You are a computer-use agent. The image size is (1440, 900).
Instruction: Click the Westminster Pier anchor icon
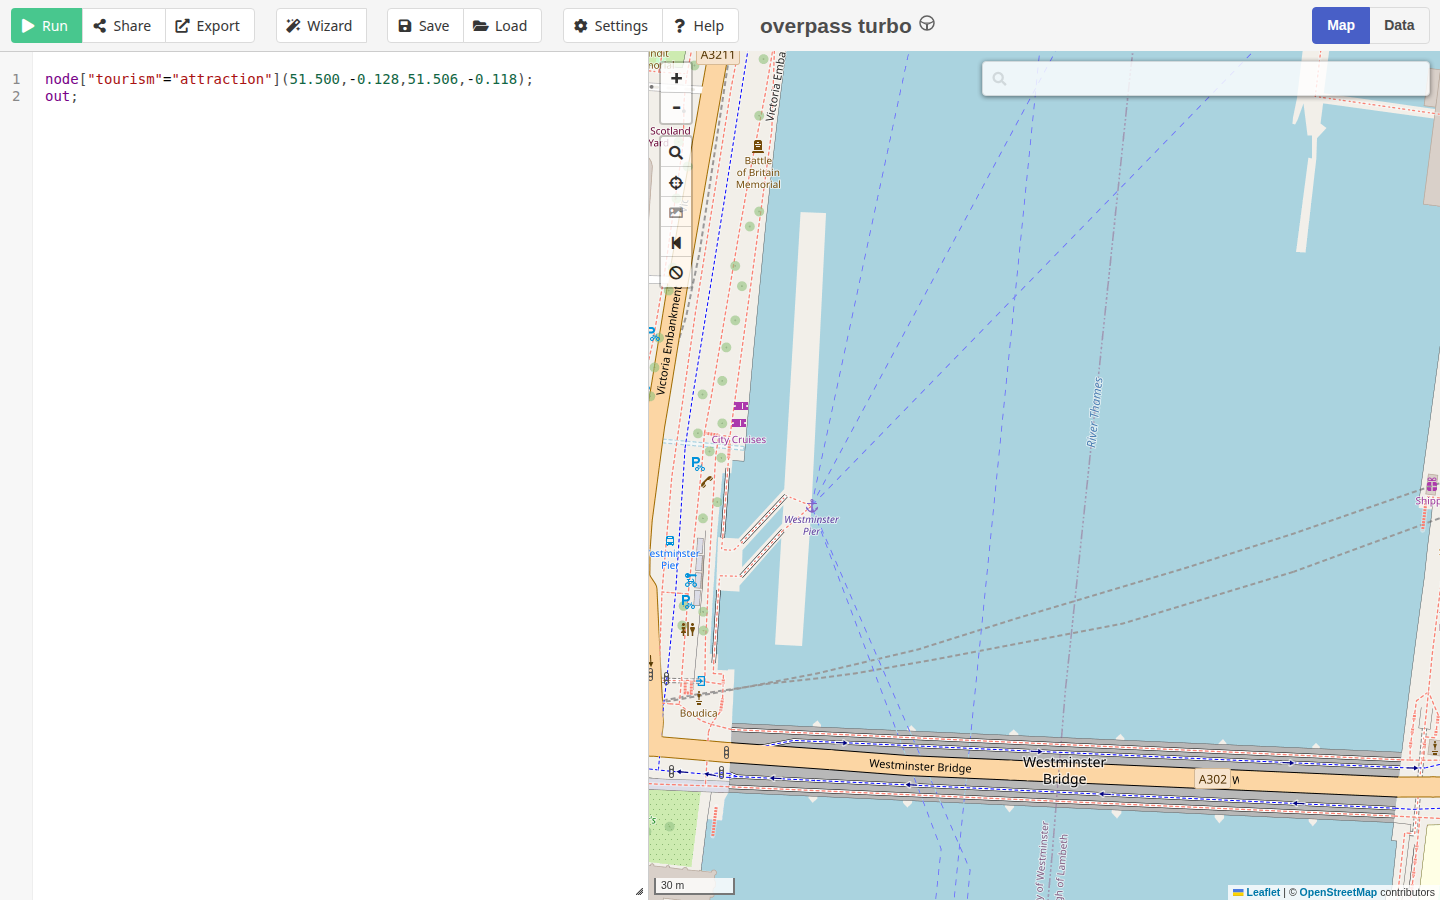[812, 507]
